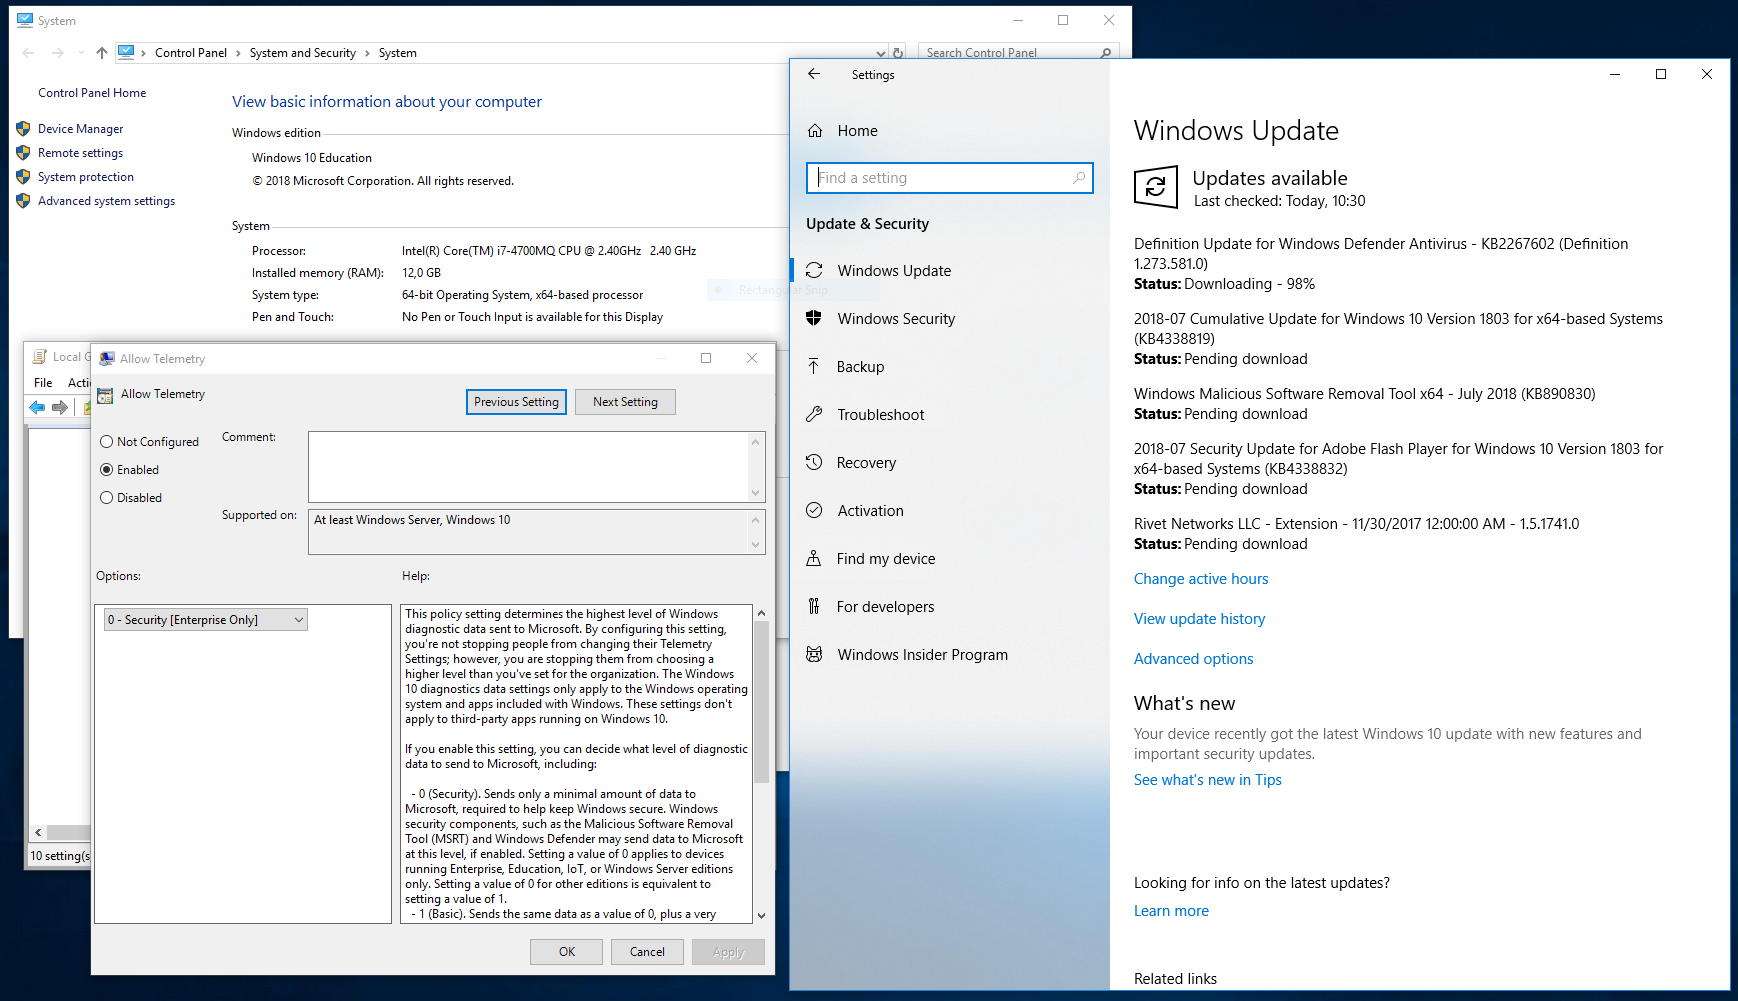Viewport: 1738px width, 1001px height.
Task: Follow the See what's new in Tips link
Action: (x=1207, y=780)
